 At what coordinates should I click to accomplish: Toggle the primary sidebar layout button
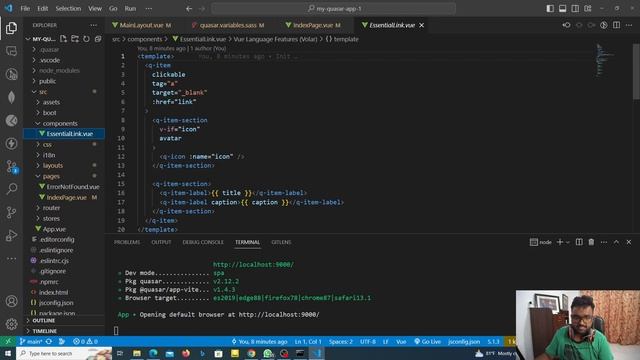(x=550, y=9)
